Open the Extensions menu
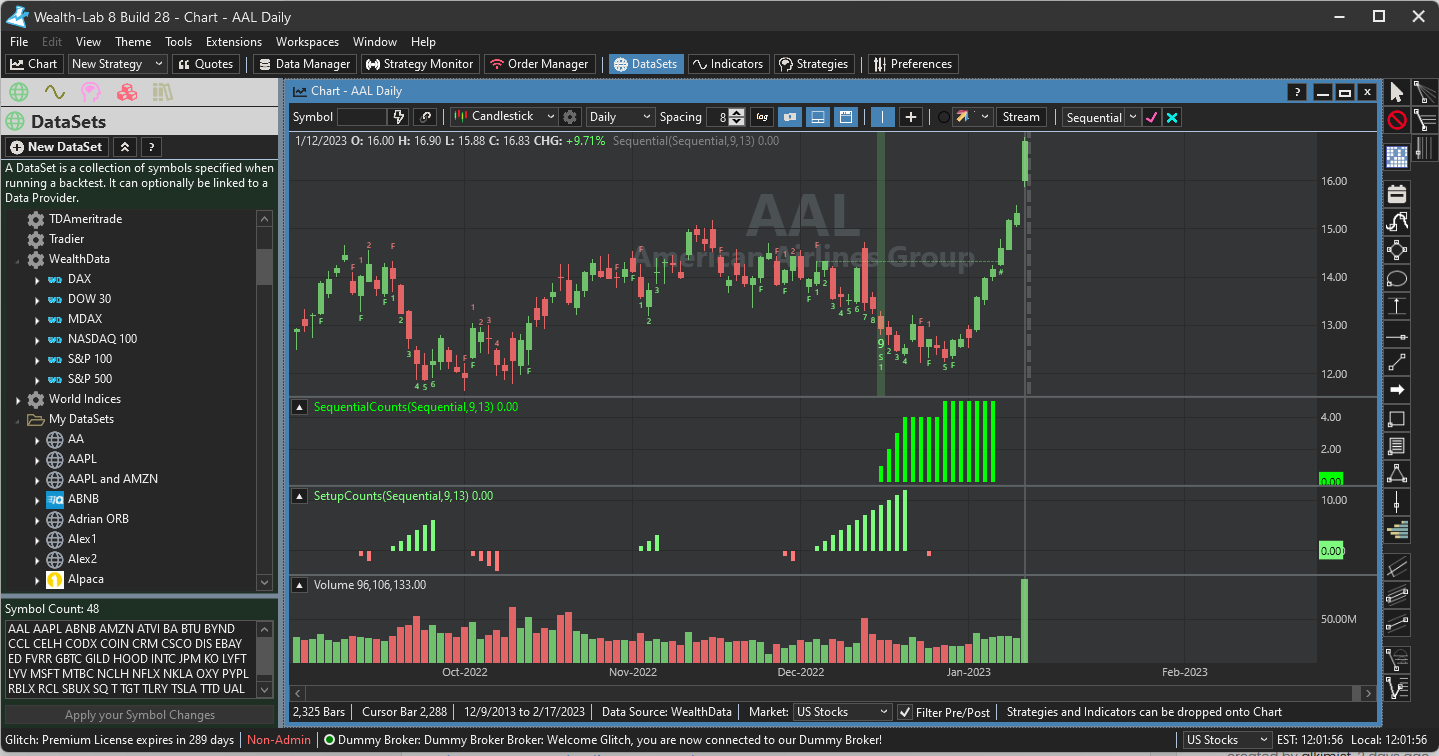Image resolution: width=1439 pixels, height=756 pixels. [x=233, y=42]
